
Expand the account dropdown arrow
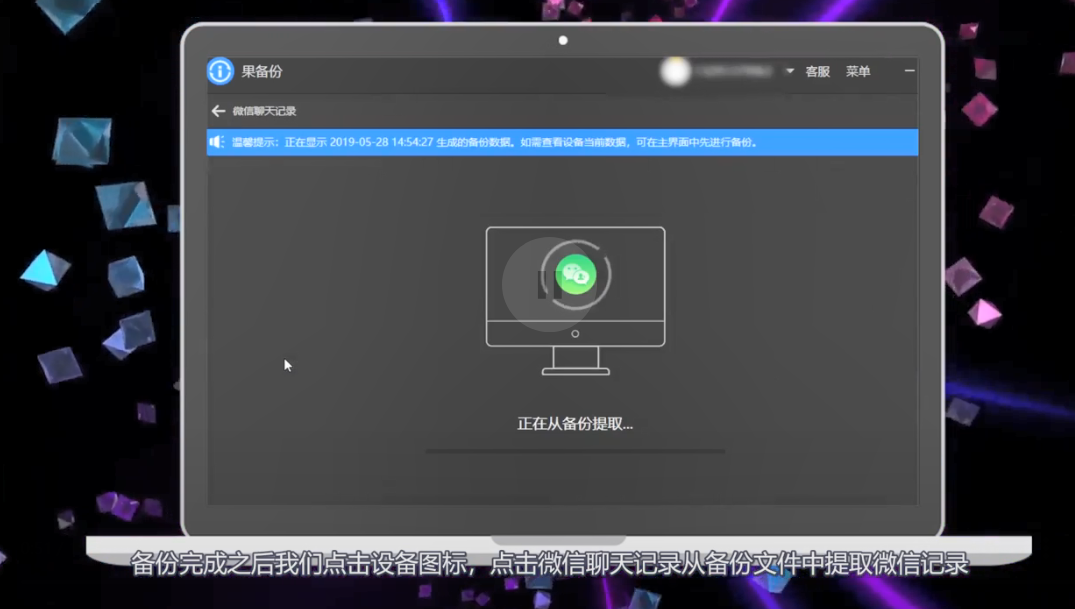pyautogui.click(x=790, y=71)
